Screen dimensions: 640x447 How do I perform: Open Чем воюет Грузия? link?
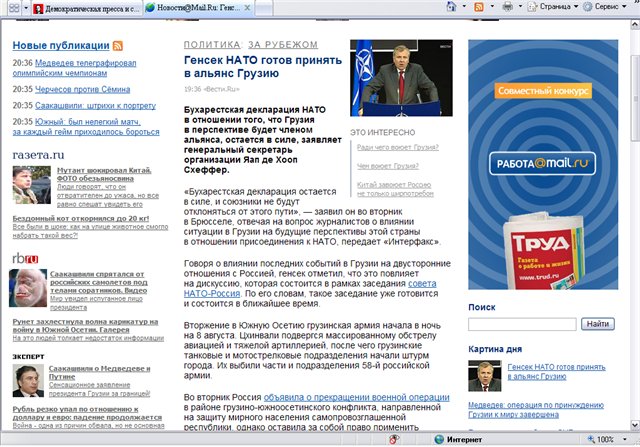coord(388,166)
